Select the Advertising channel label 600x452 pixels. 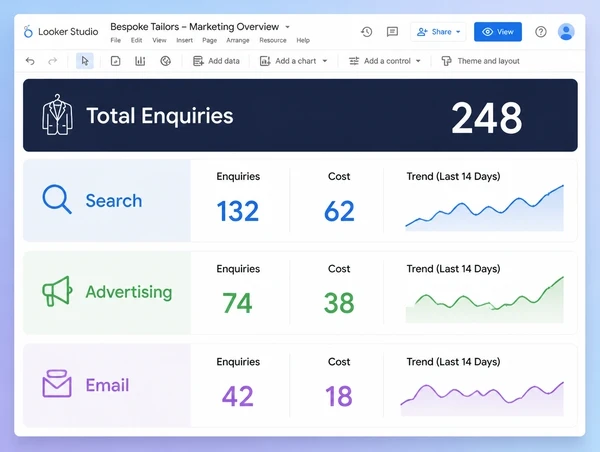point(129,292)
